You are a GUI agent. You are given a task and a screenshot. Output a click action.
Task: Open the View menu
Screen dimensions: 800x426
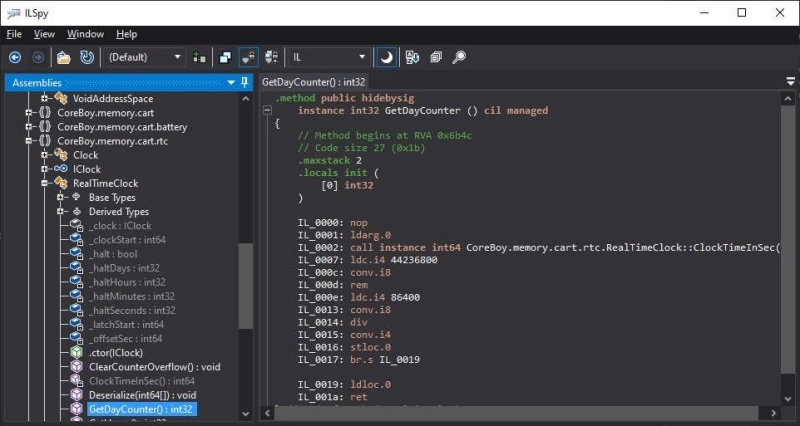click(44, 34)
